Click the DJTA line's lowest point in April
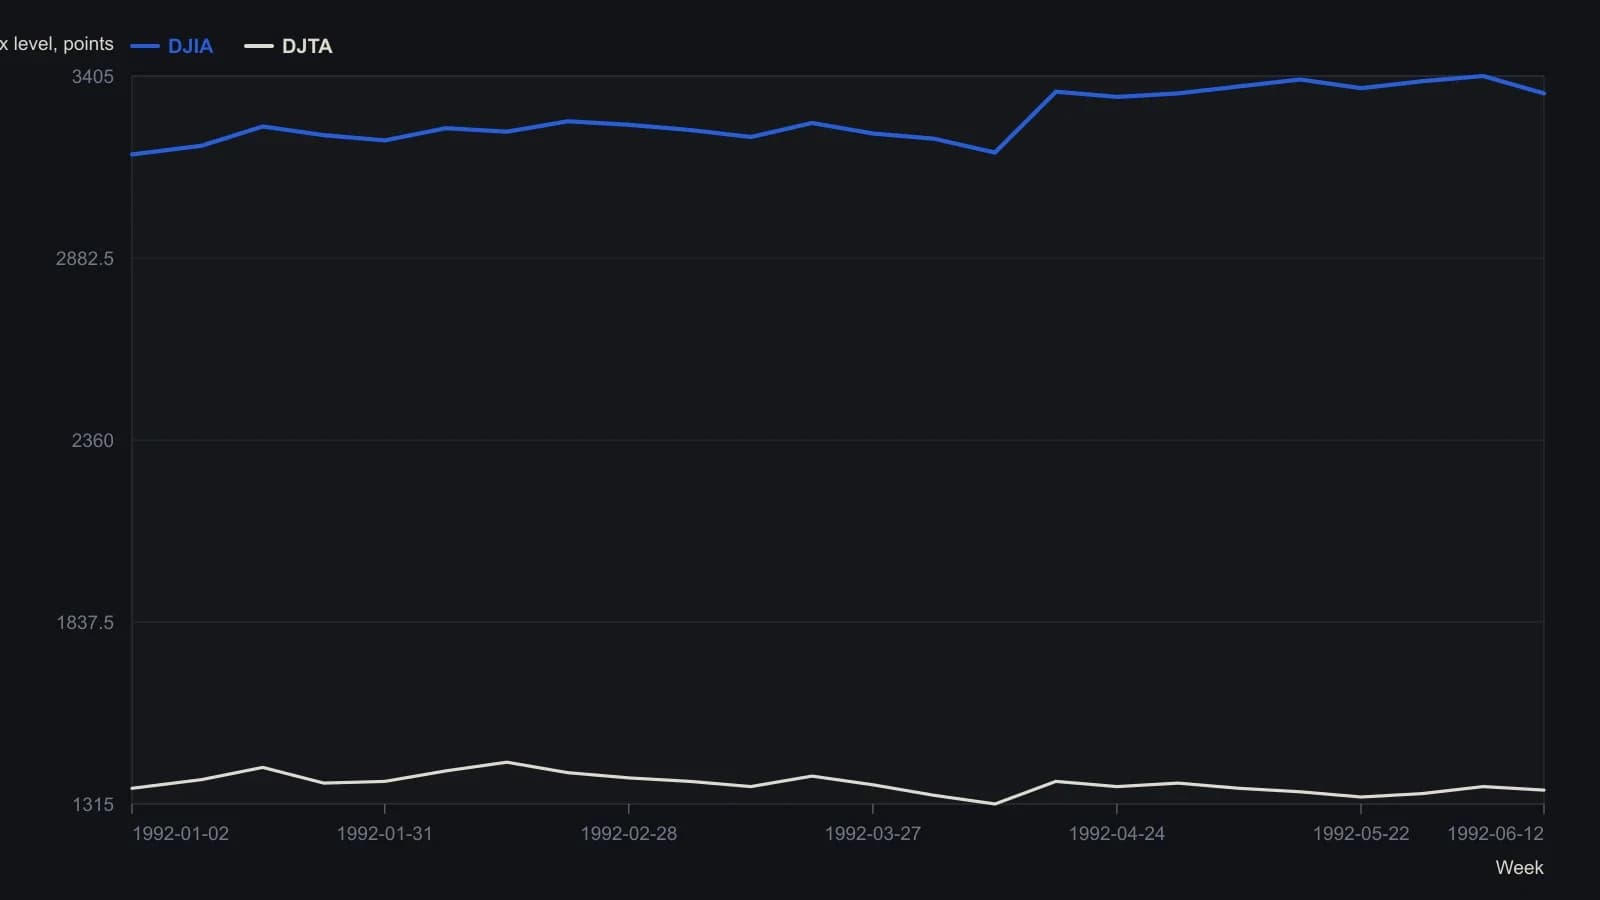 click(995, 804)
